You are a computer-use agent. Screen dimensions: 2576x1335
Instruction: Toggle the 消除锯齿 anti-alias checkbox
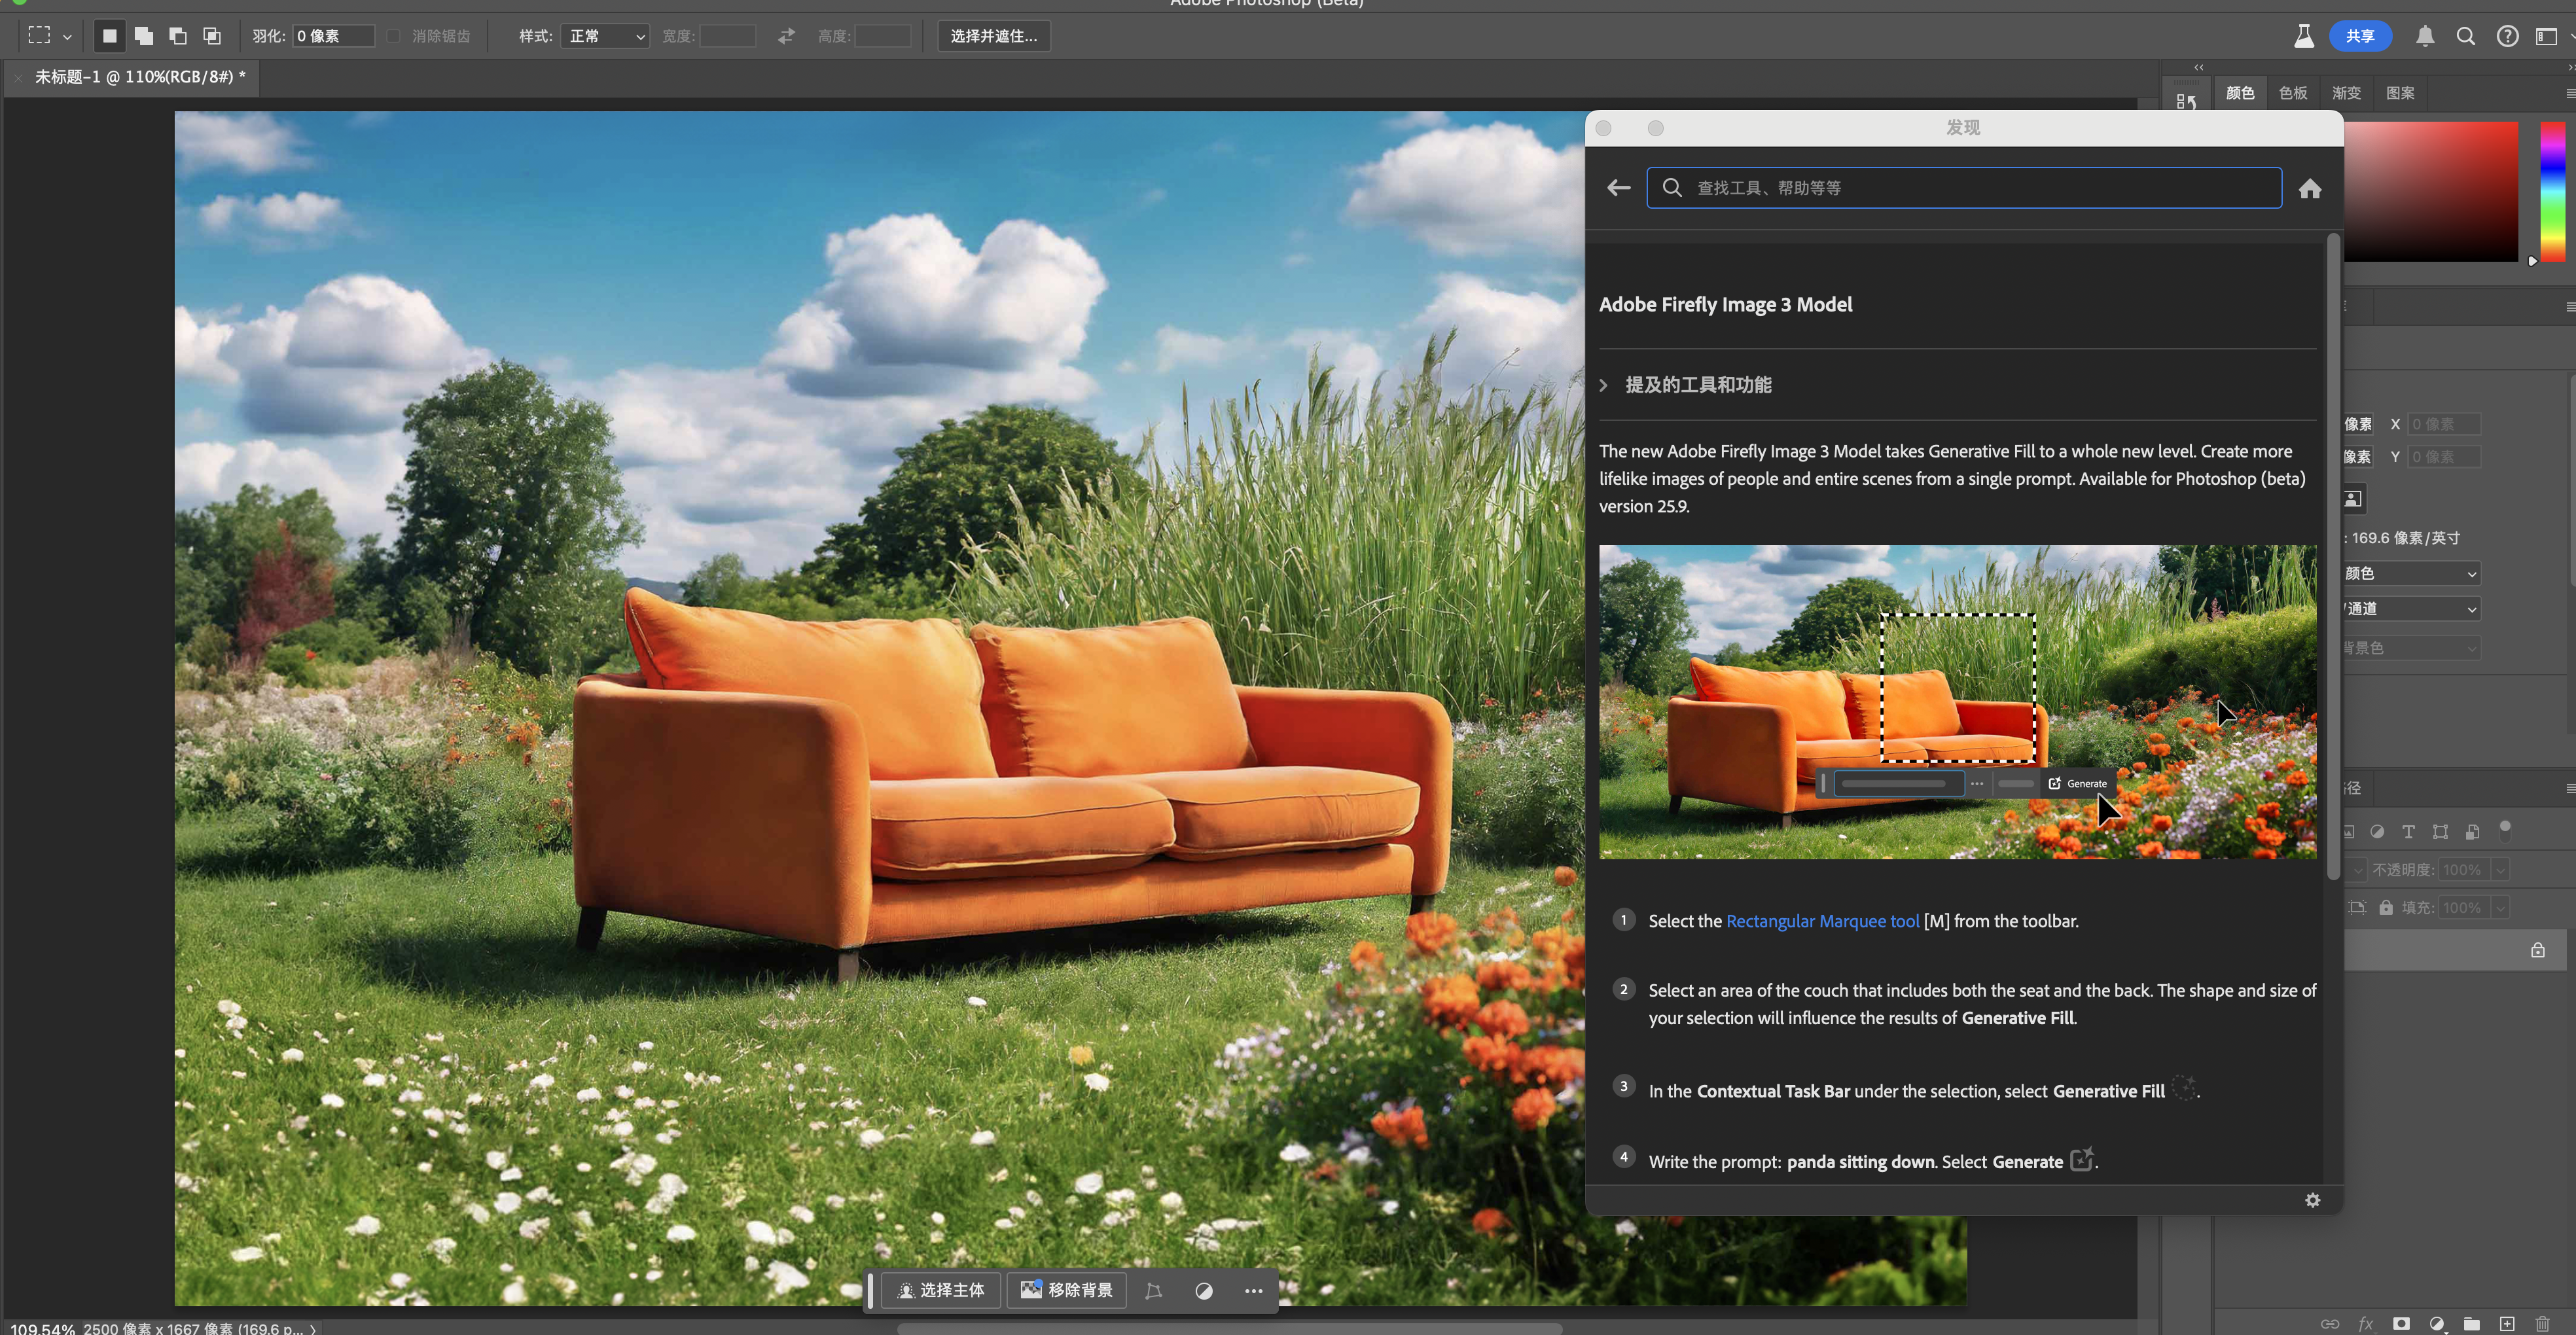394,36
